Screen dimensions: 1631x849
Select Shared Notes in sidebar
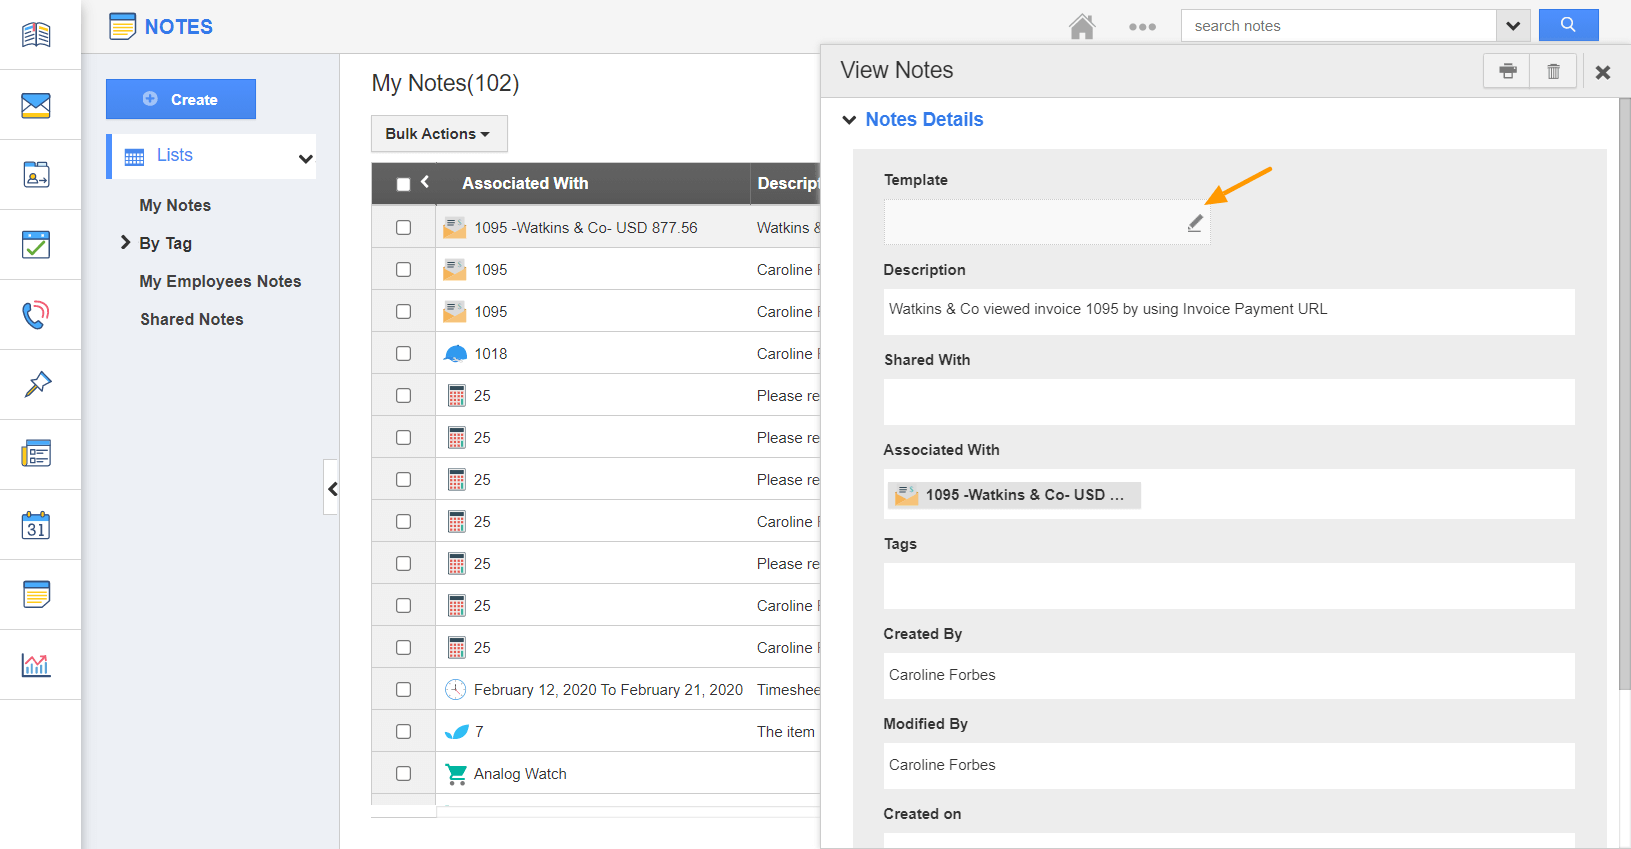point(192,320)
